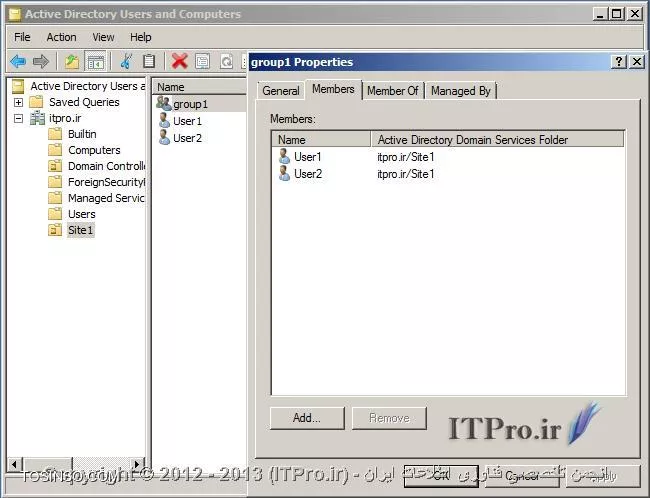Toggle the show/hide console tree icon
Screen dimensions: 650x498
click(x=95, y=61)
